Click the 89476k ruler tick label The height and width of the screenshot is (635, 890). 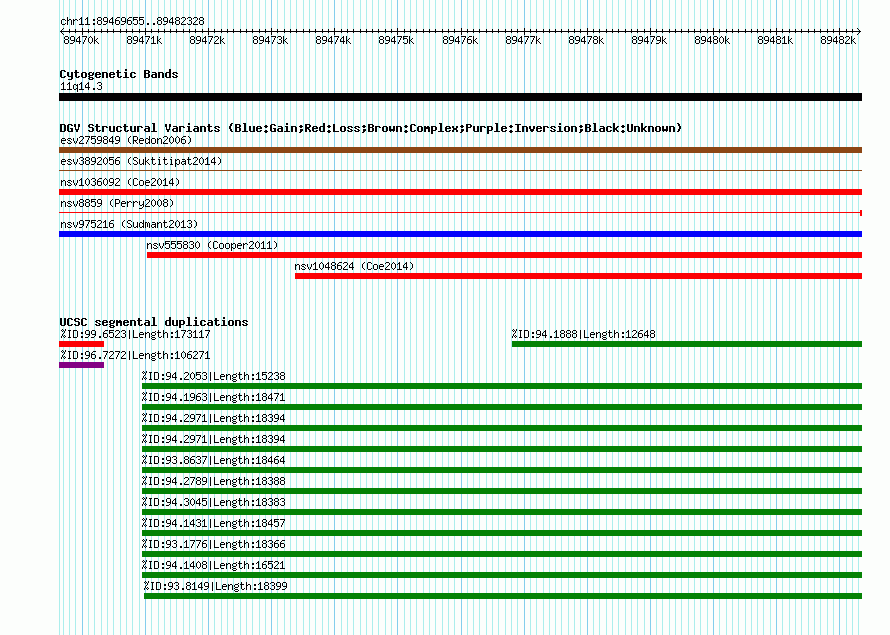click(460, 40)
